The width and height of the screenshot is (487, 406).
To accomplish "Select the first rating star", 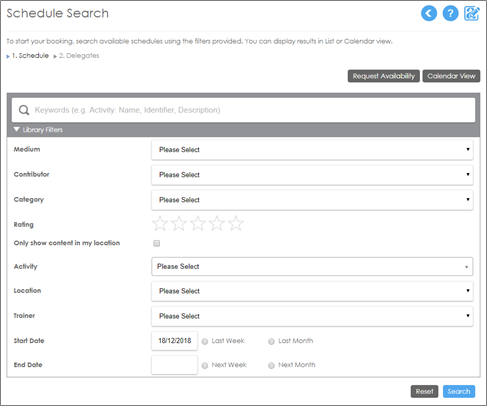I will tap(160, 223).
